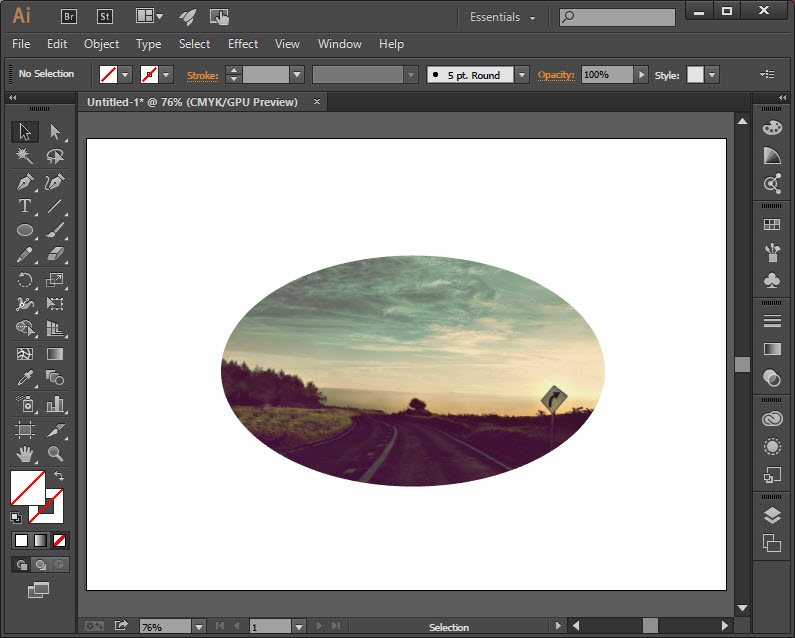This screenshot has height=638, width=795.
Task: Open the Layers panel
Action: [x=772, y=516]
